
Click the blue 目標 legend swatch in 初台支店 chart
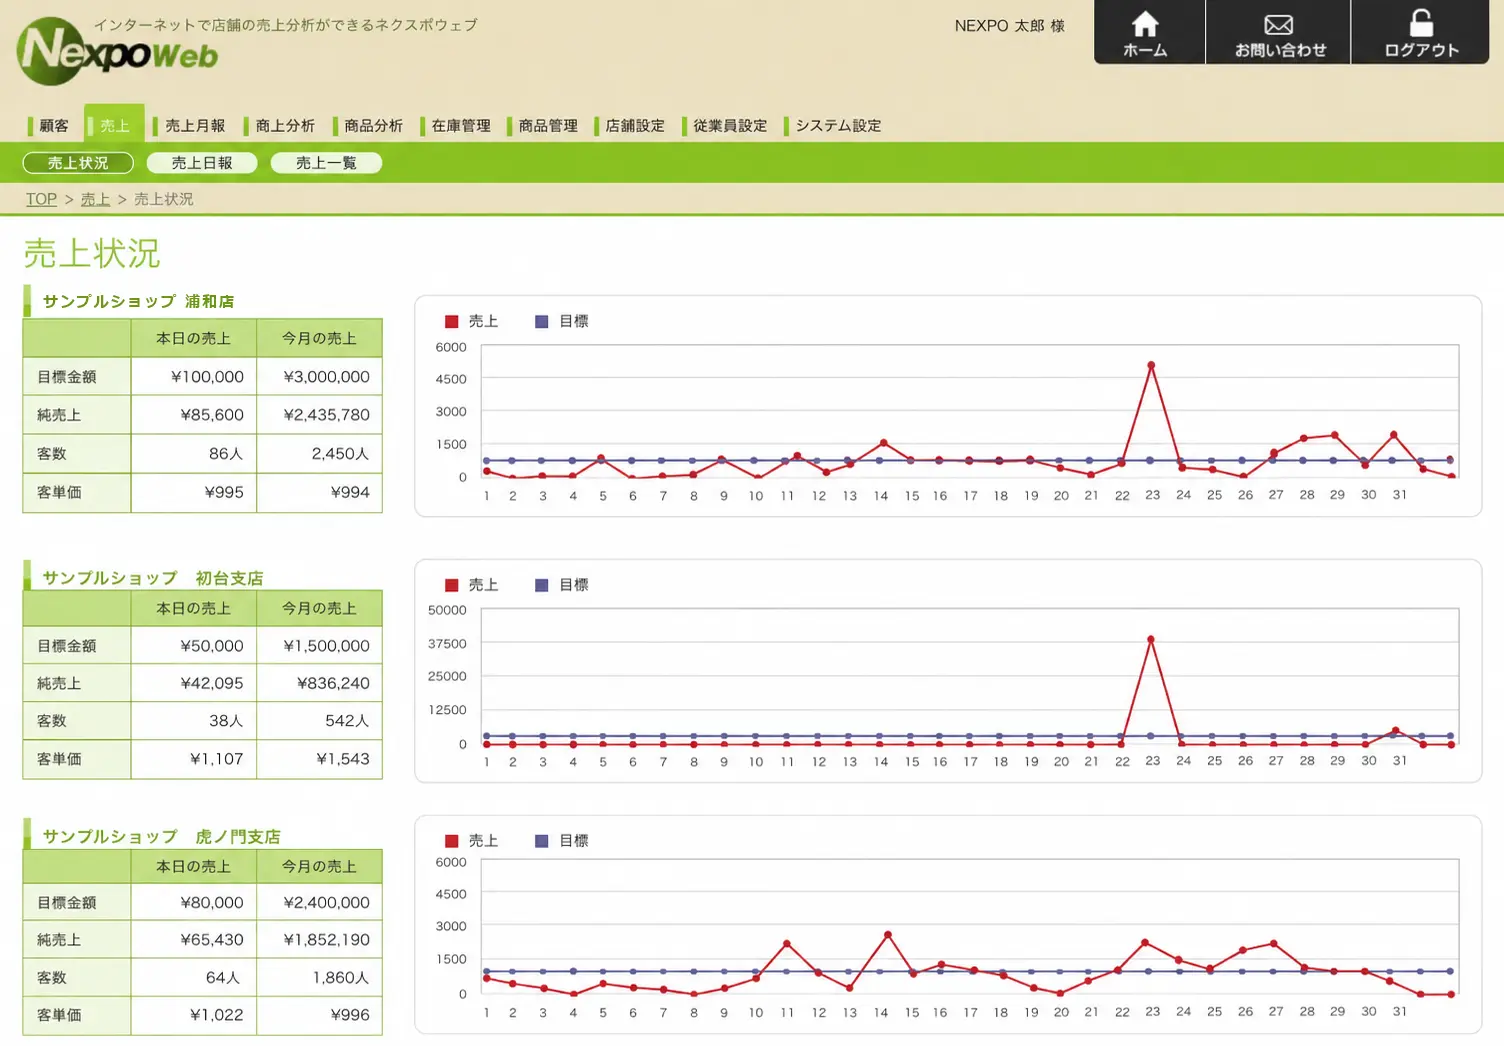(x=541, y=585)
